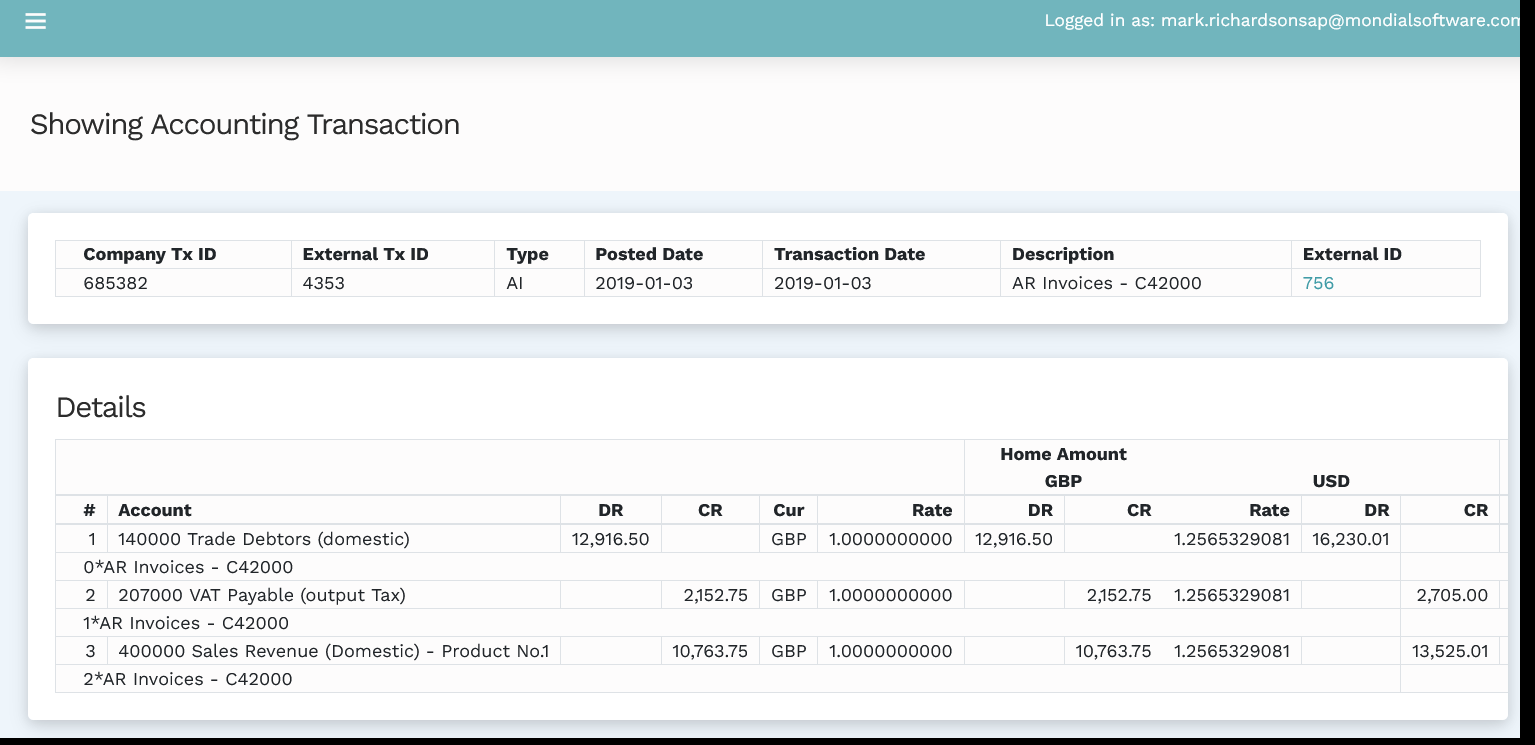Click the Description column header
Viewport: 1535px width, 745px height.
point(1063,254)
